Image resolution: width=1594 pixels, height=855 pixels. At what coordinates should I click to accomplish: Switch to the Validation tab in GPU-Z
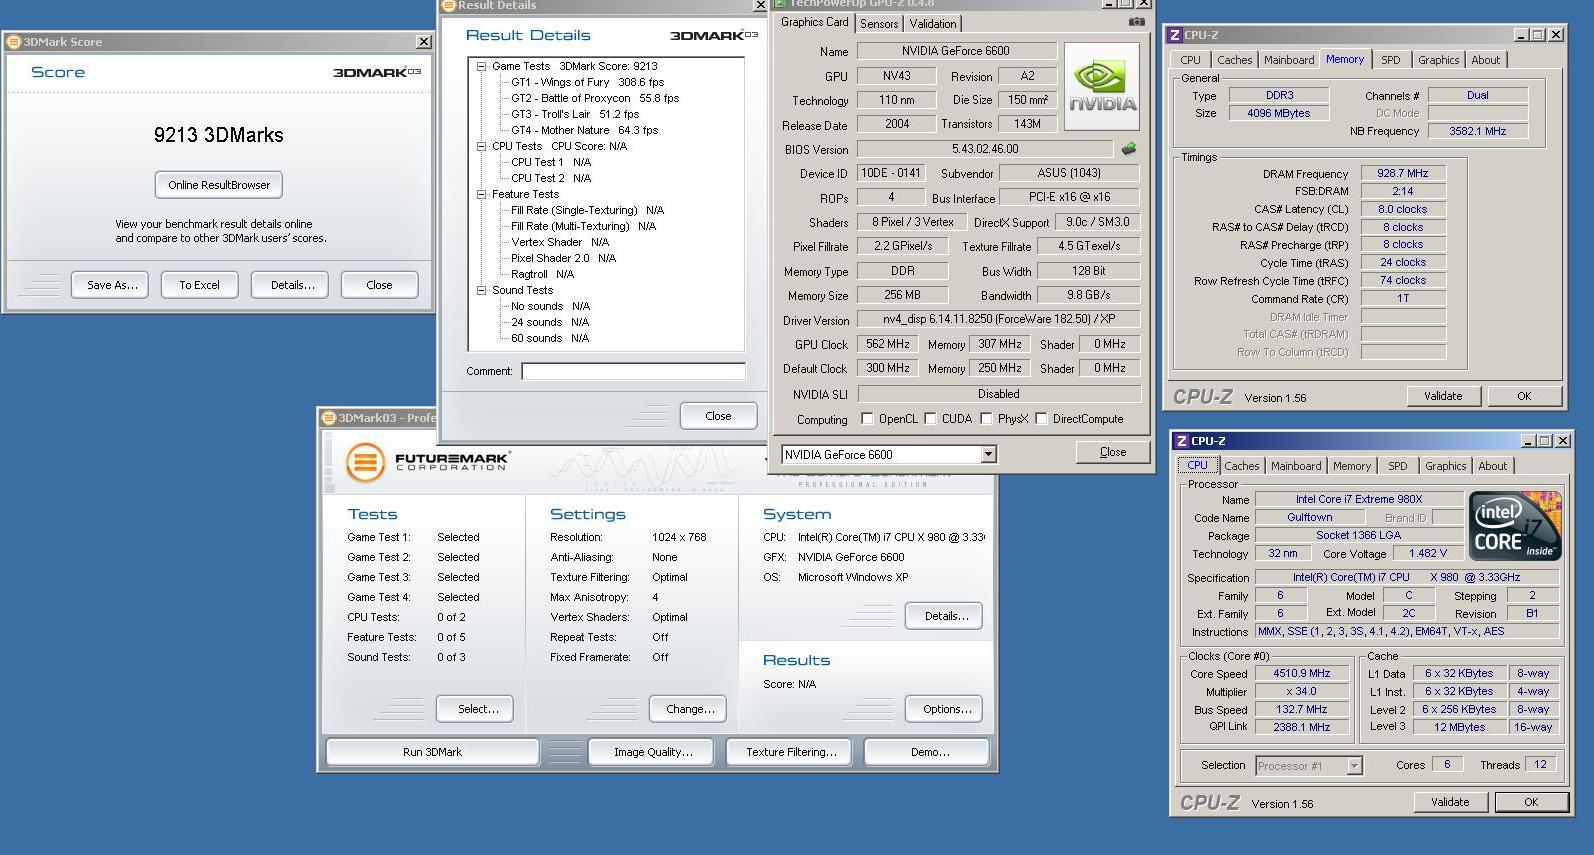pos(933,24)
